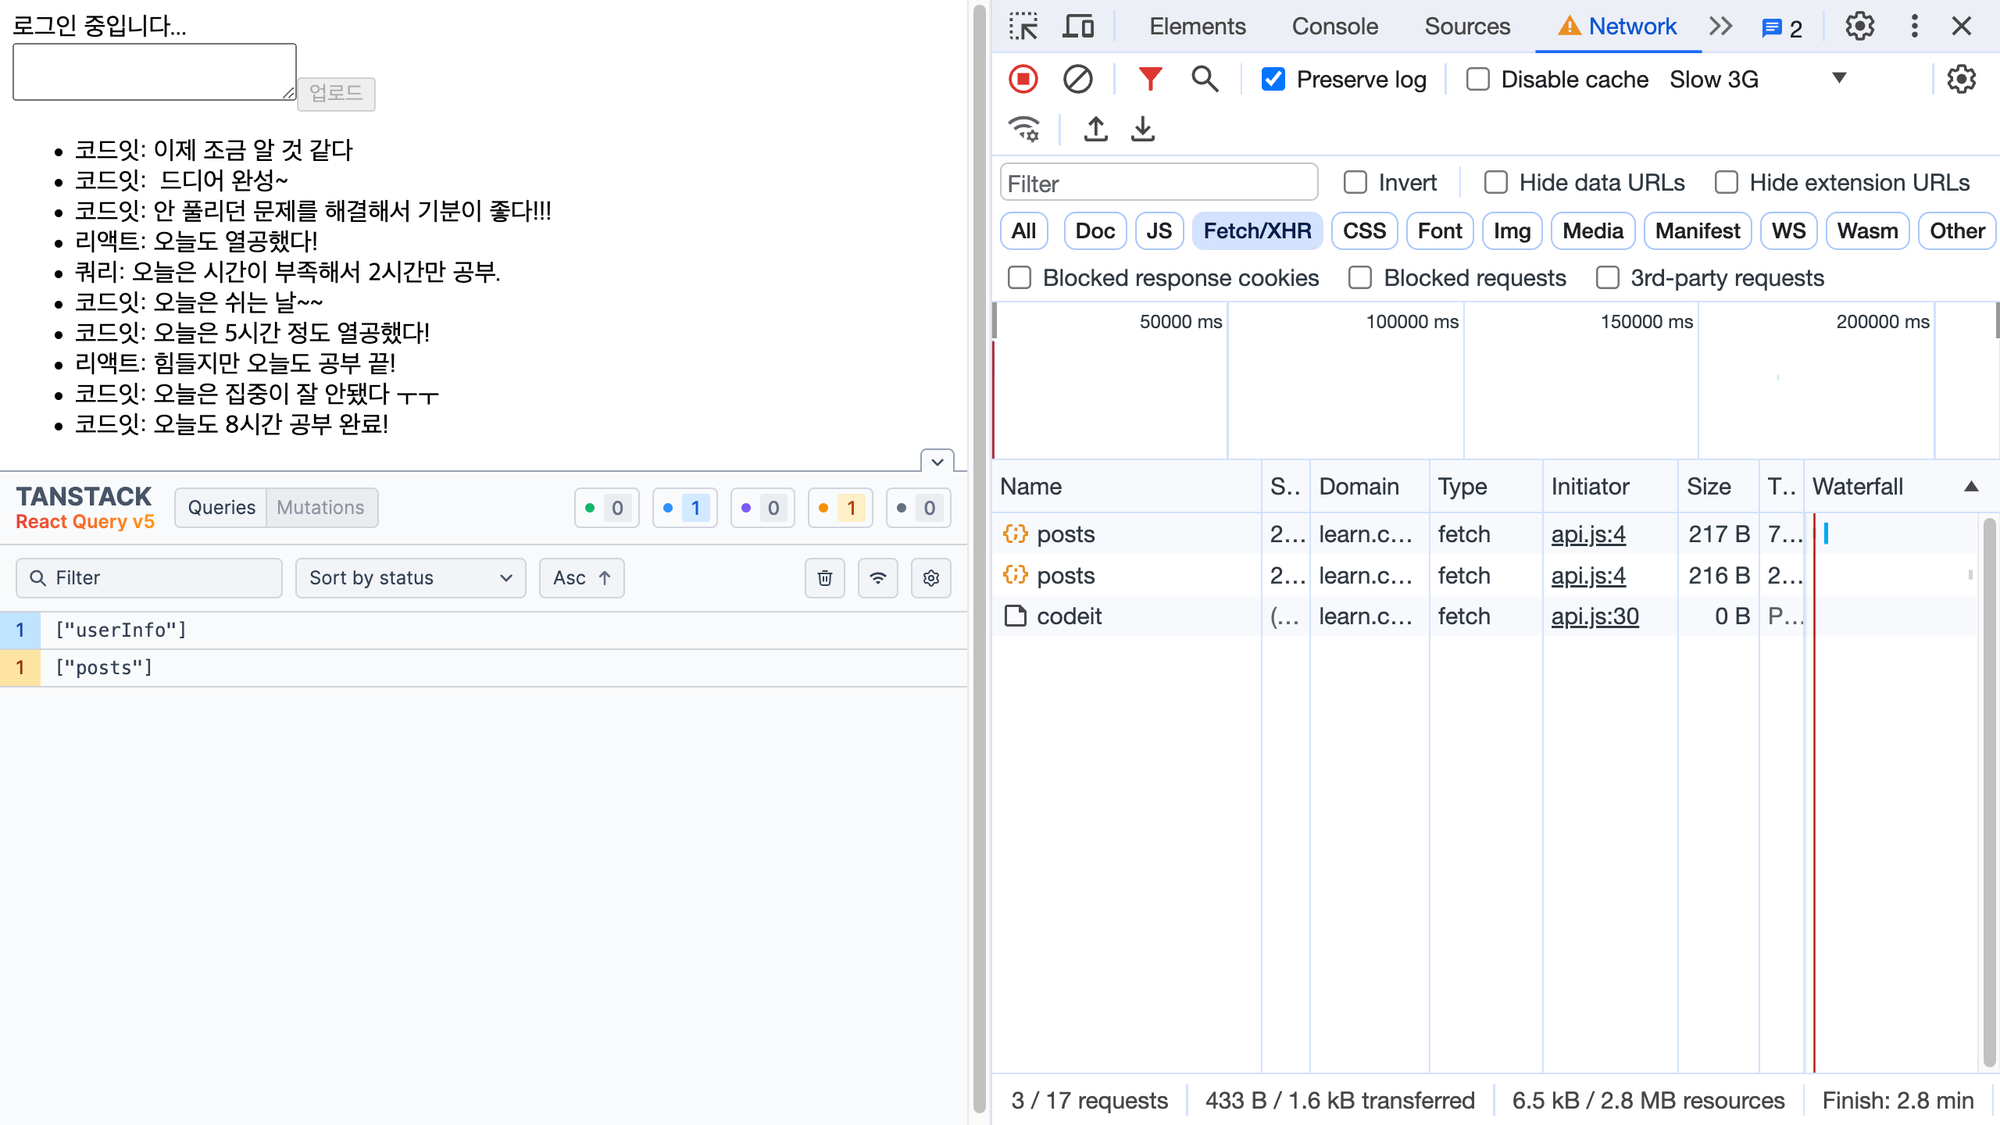
Task: Check the Invert filter checkbox
Action: [1355, 182]
